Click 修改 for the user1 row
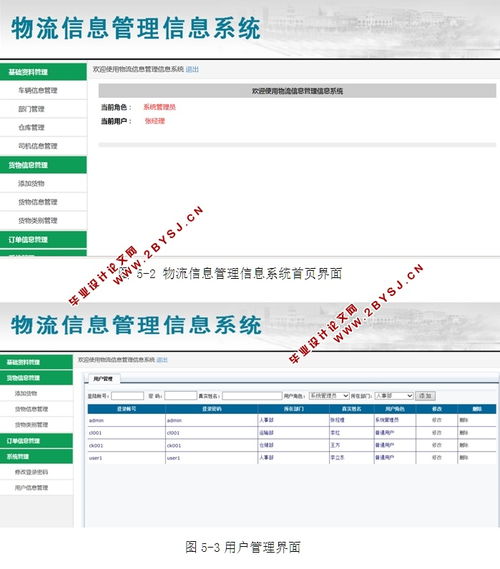 point(437,458)
